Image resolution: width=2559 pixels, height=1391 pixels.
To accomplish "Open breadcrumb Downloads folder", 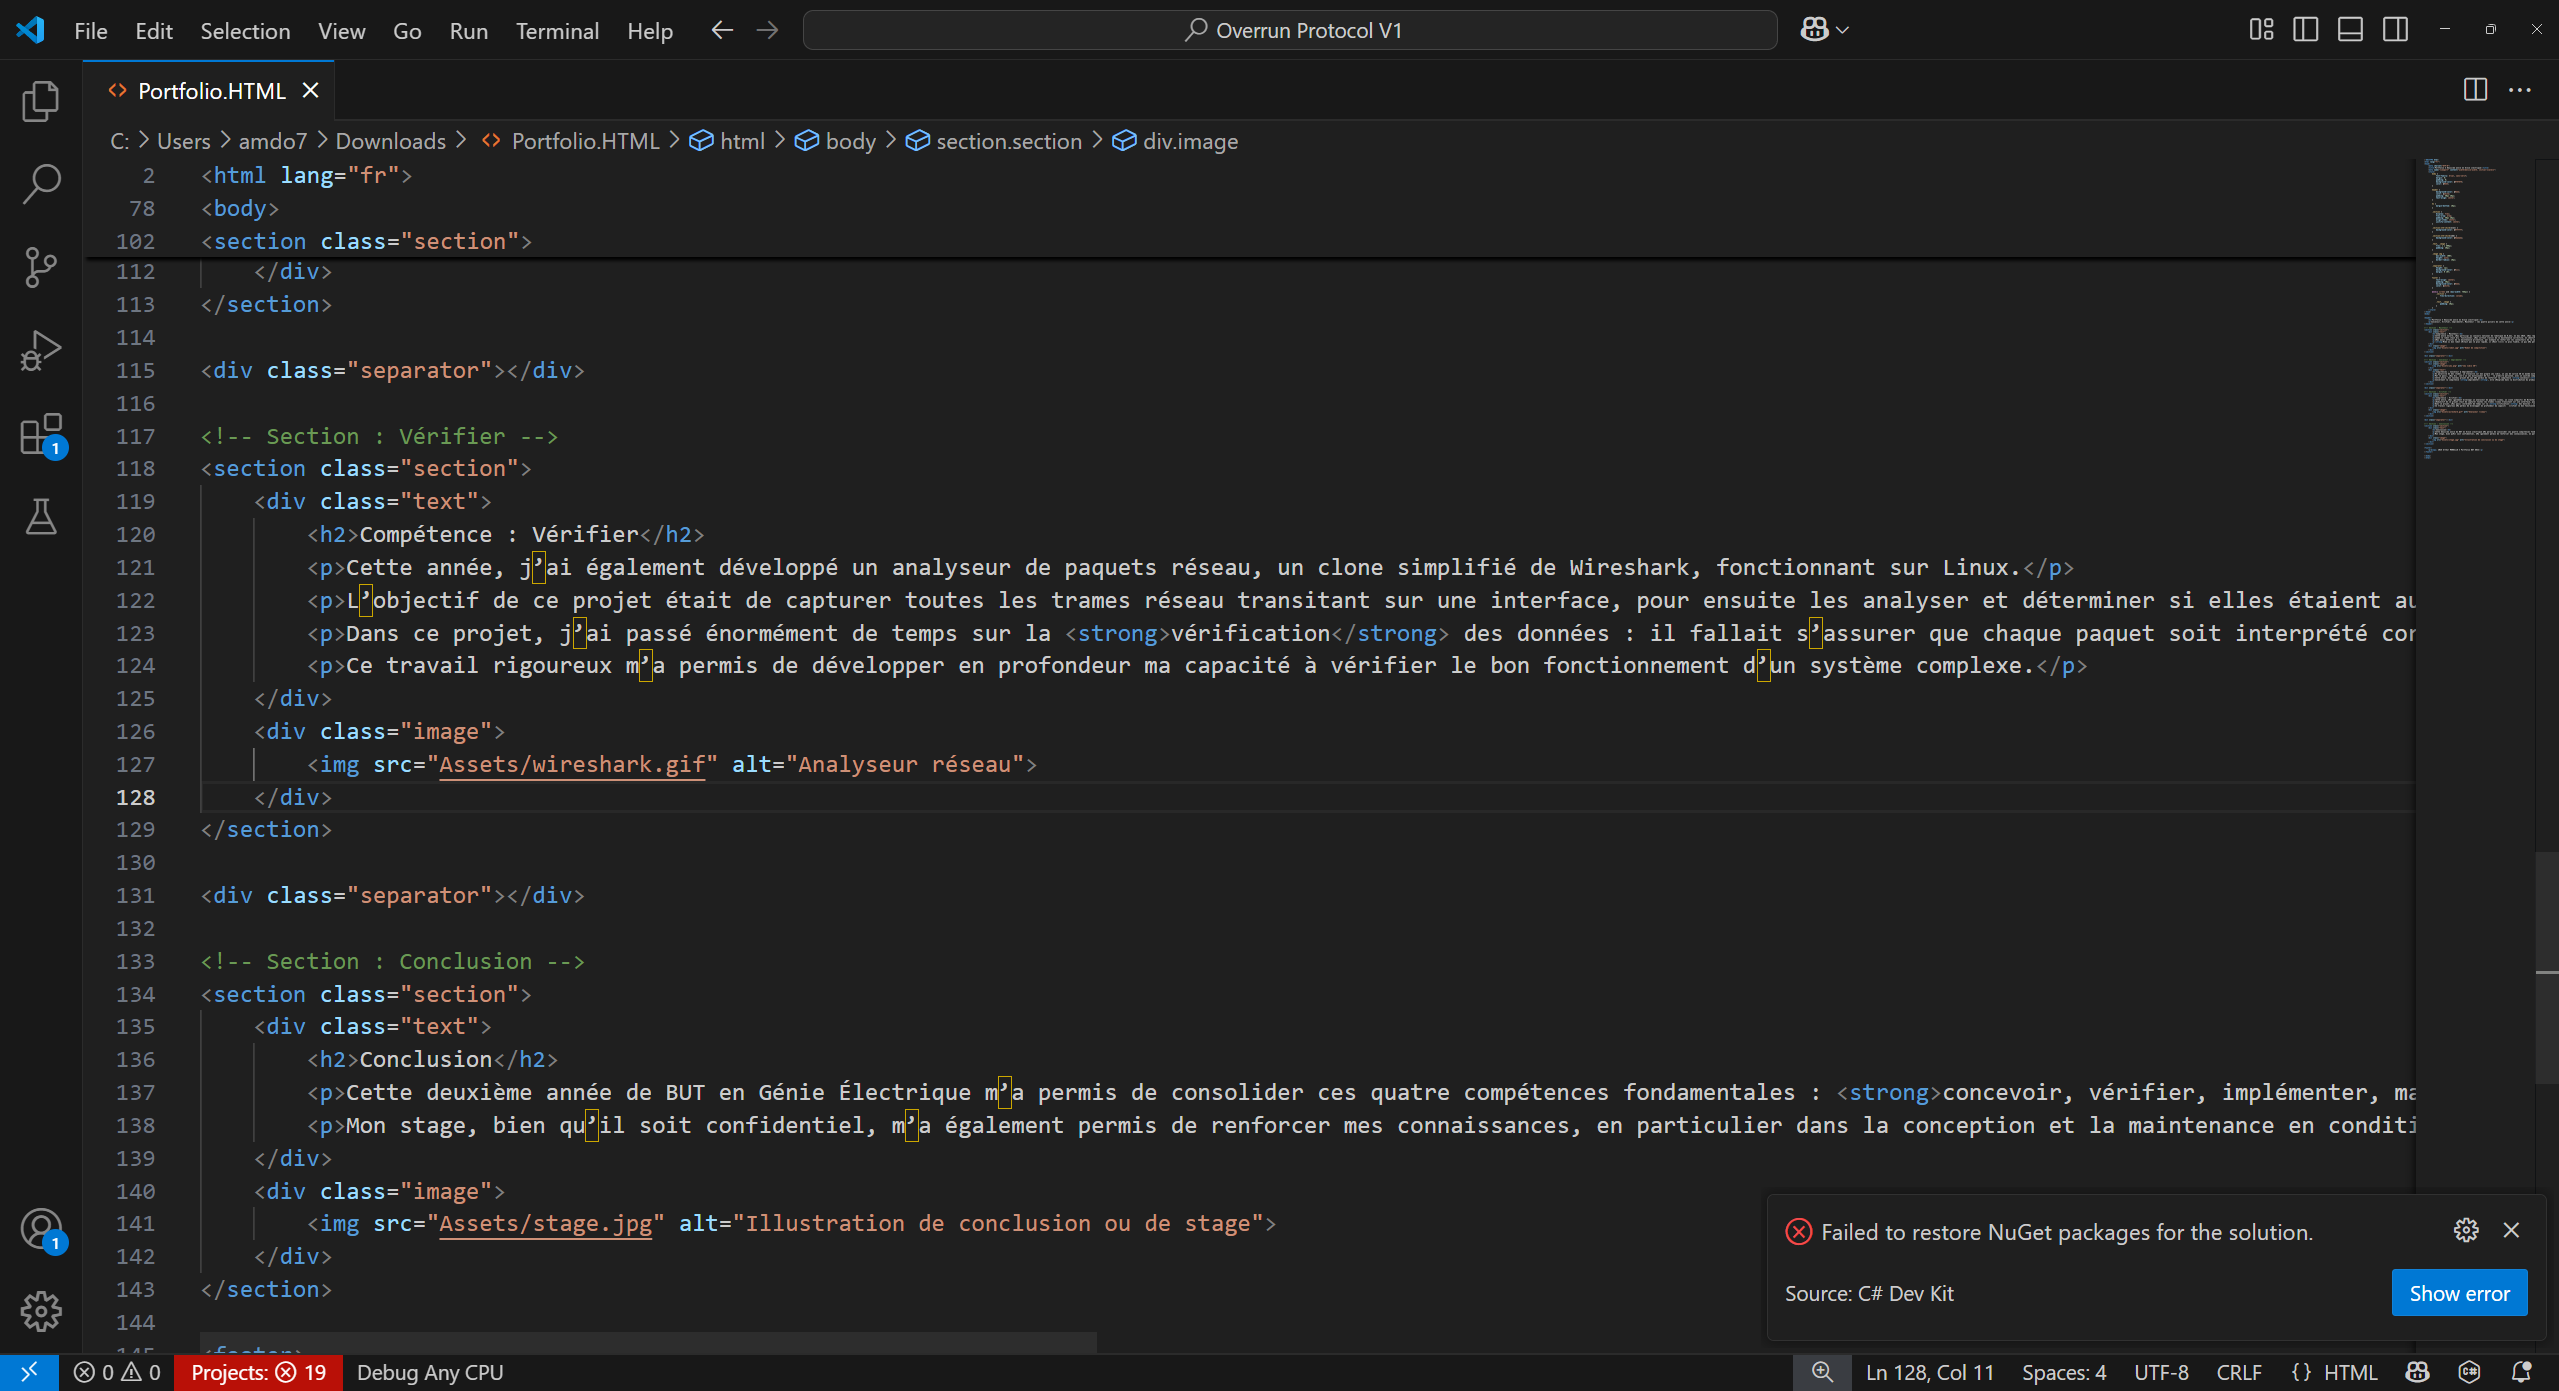I will point(391,141).
